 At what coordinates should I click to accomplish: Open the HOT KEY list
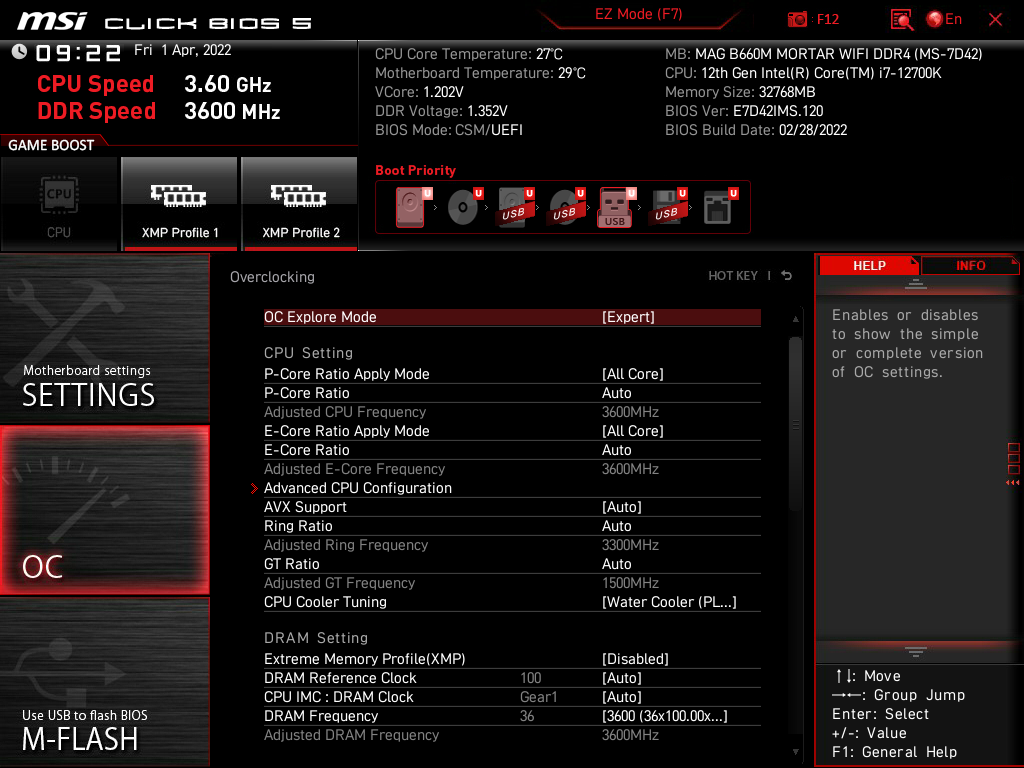733,276
